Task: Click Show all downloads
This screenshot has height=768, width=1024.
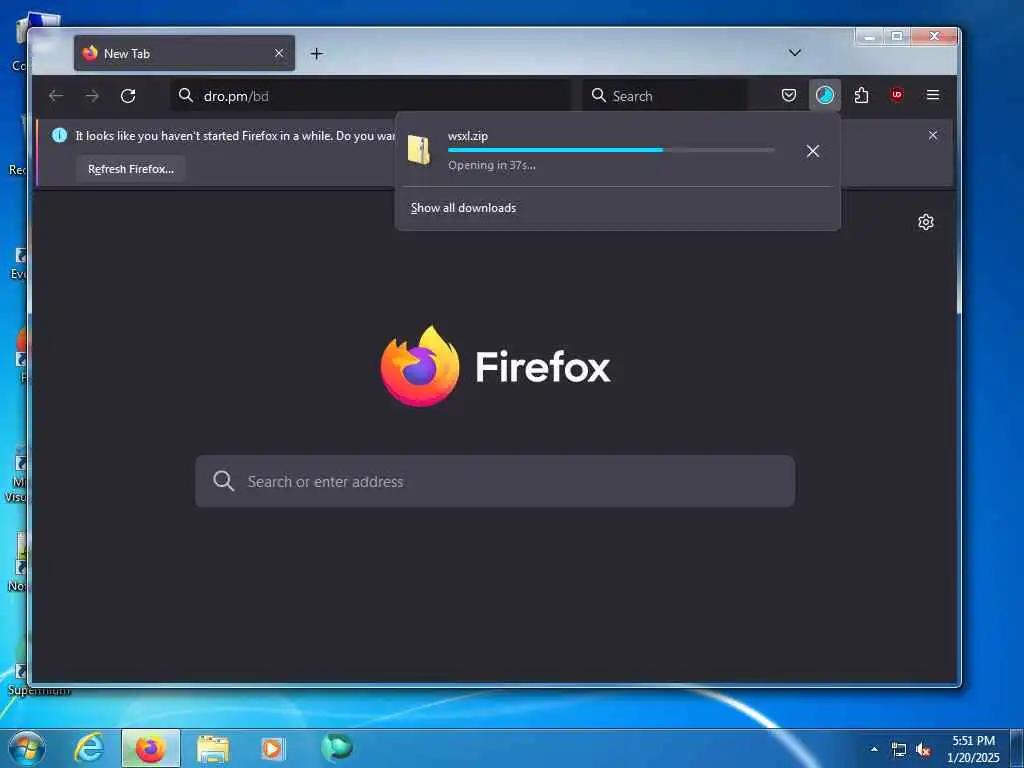Action: [x=463, y=208]
